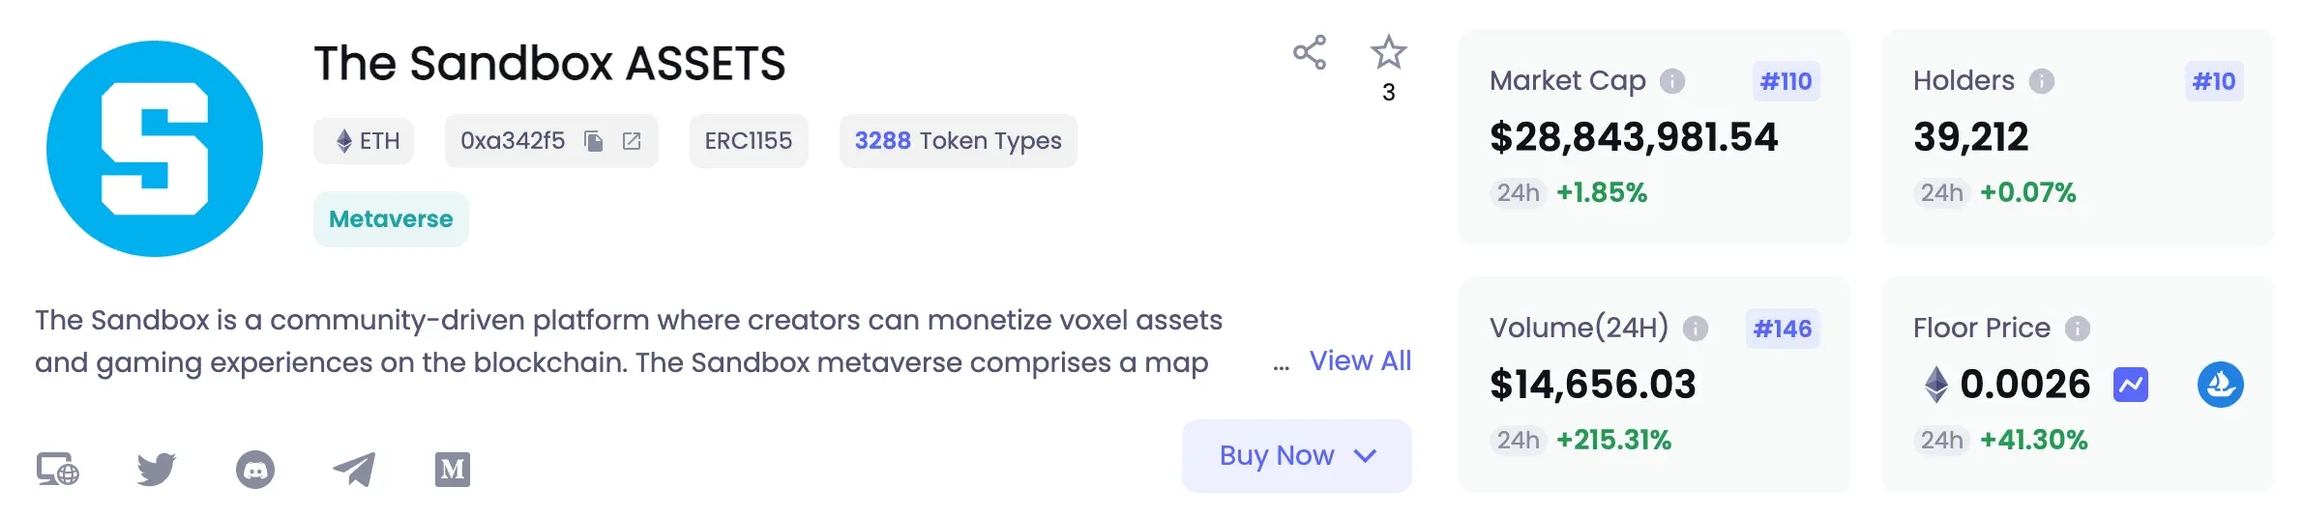Click Holders info icon
The image size is (2304, 516).
coord(2041,81)
